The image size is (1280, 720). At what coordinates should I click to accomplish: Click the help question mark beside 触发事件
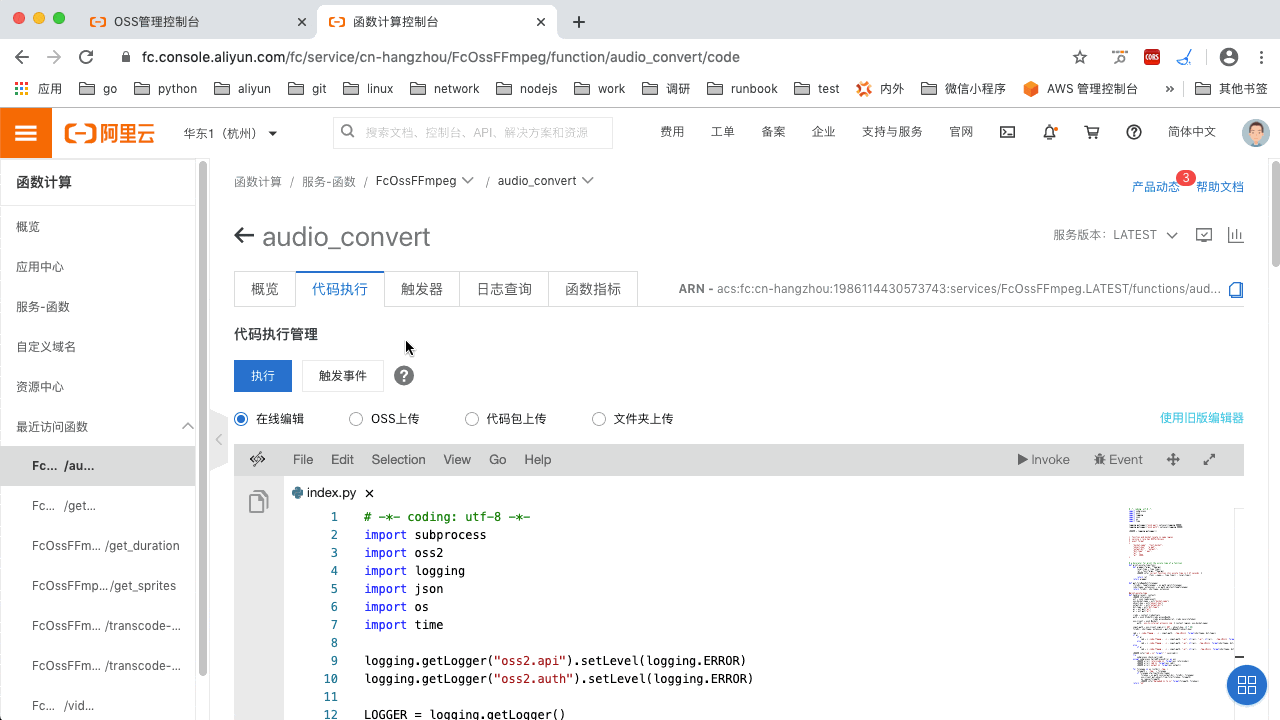click(x=404, y=376)
